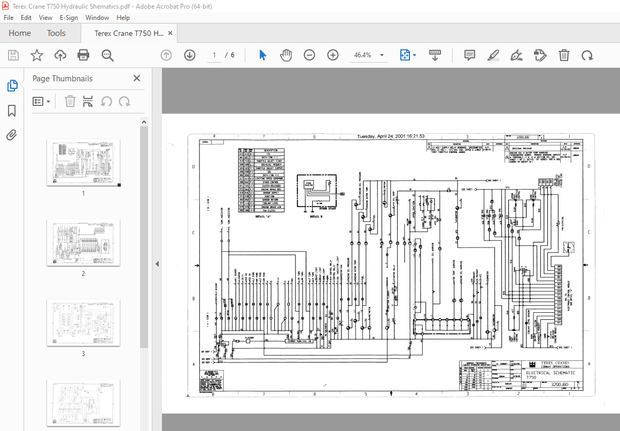The width and height of the screenshot is (620, 431).
Task: Switch to the Home tab
Action: (x=20, y=33)
